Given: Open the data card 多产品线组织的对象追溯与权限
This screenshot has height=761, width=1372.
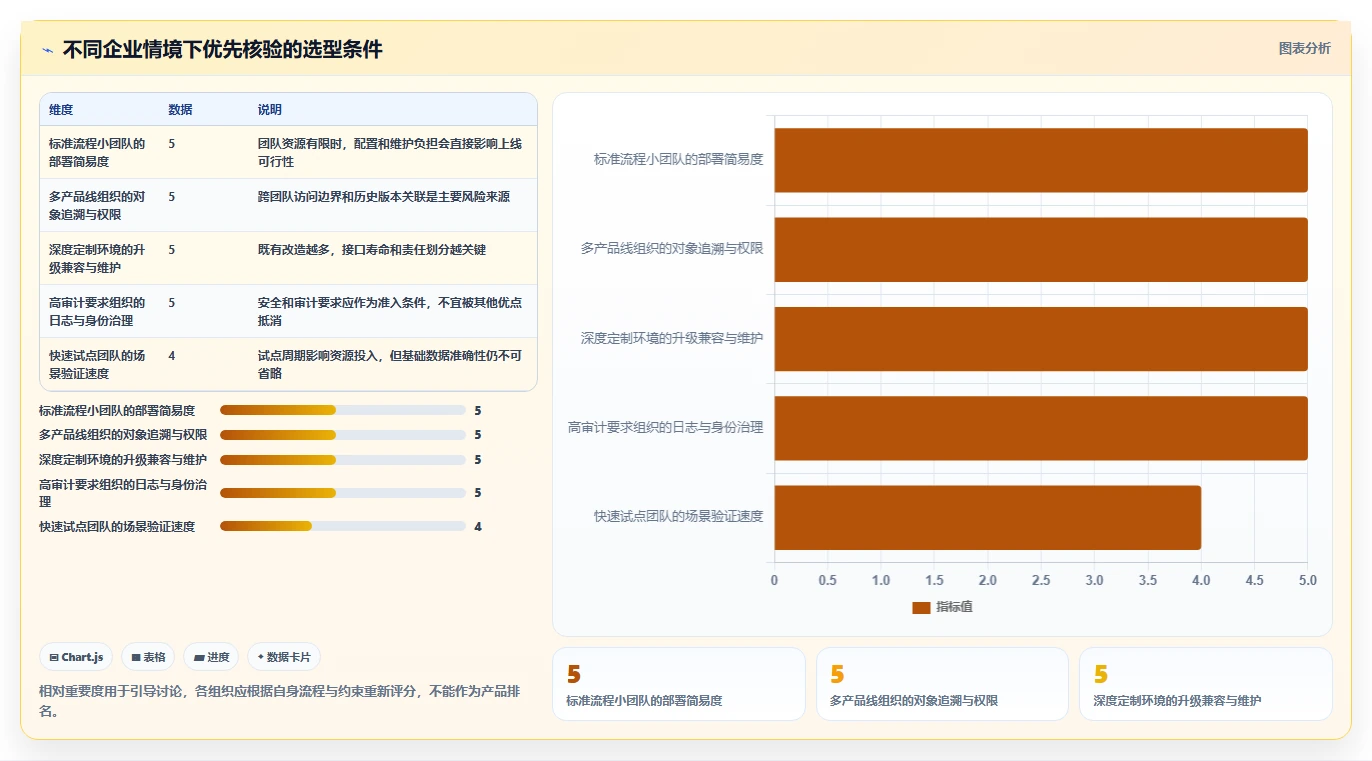Looking at the screenshot, I should pos(942,684).
